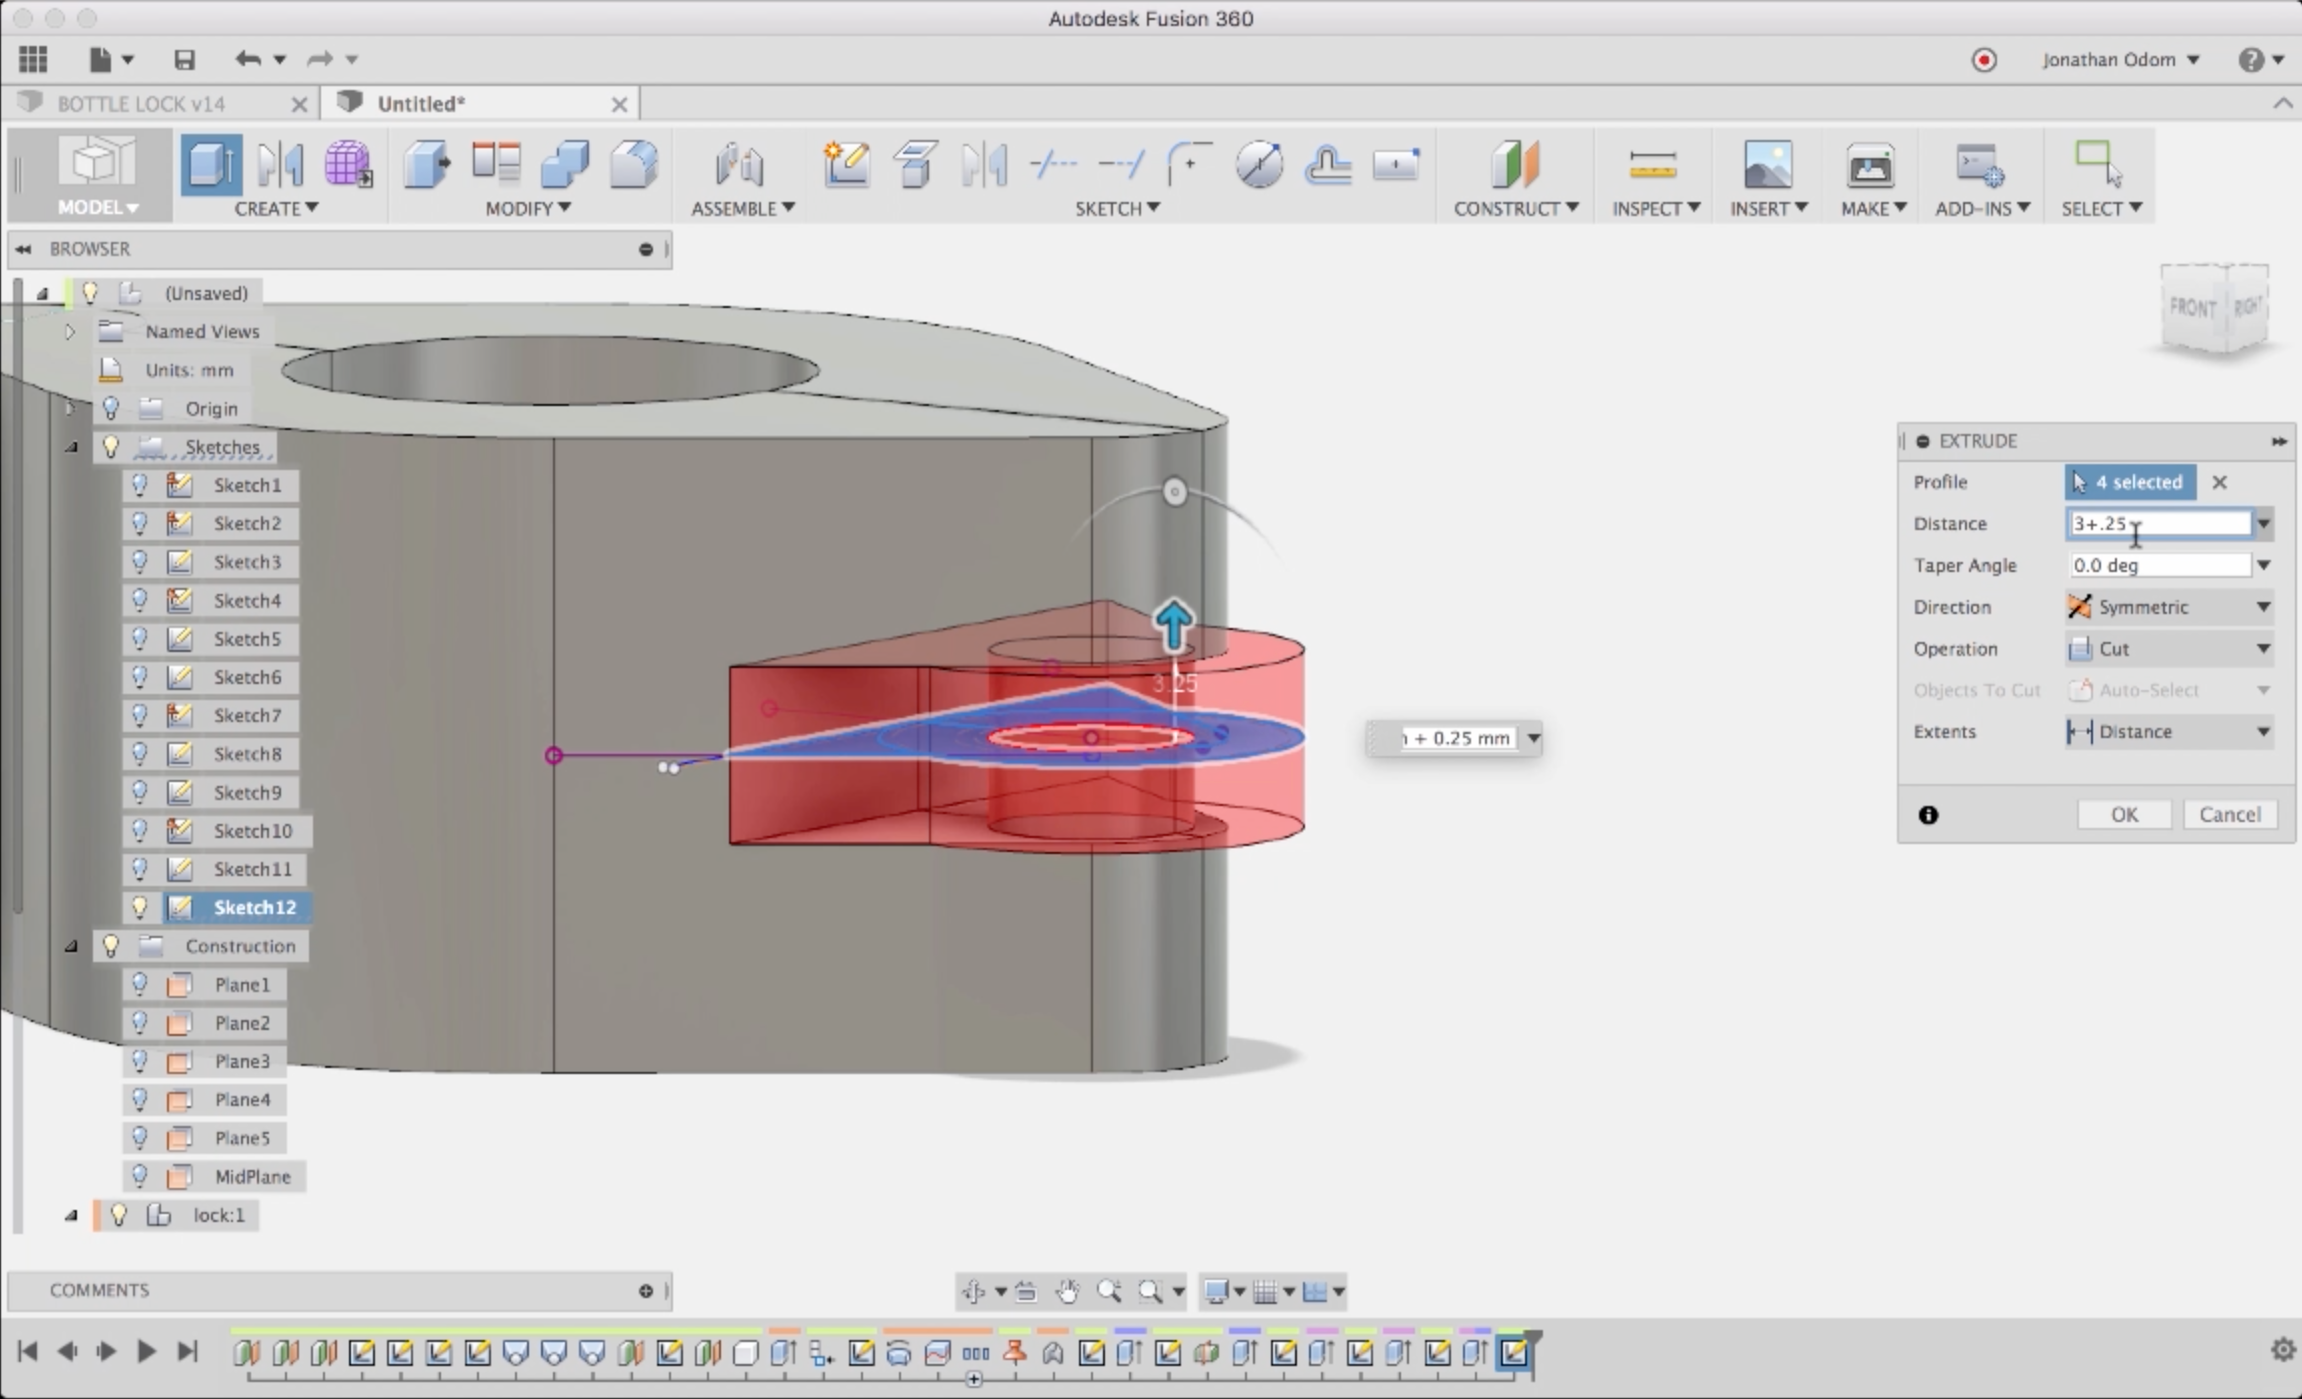2302x1399 pixels.
Task: Open the data panel grid icon
Action: point(33,60)
